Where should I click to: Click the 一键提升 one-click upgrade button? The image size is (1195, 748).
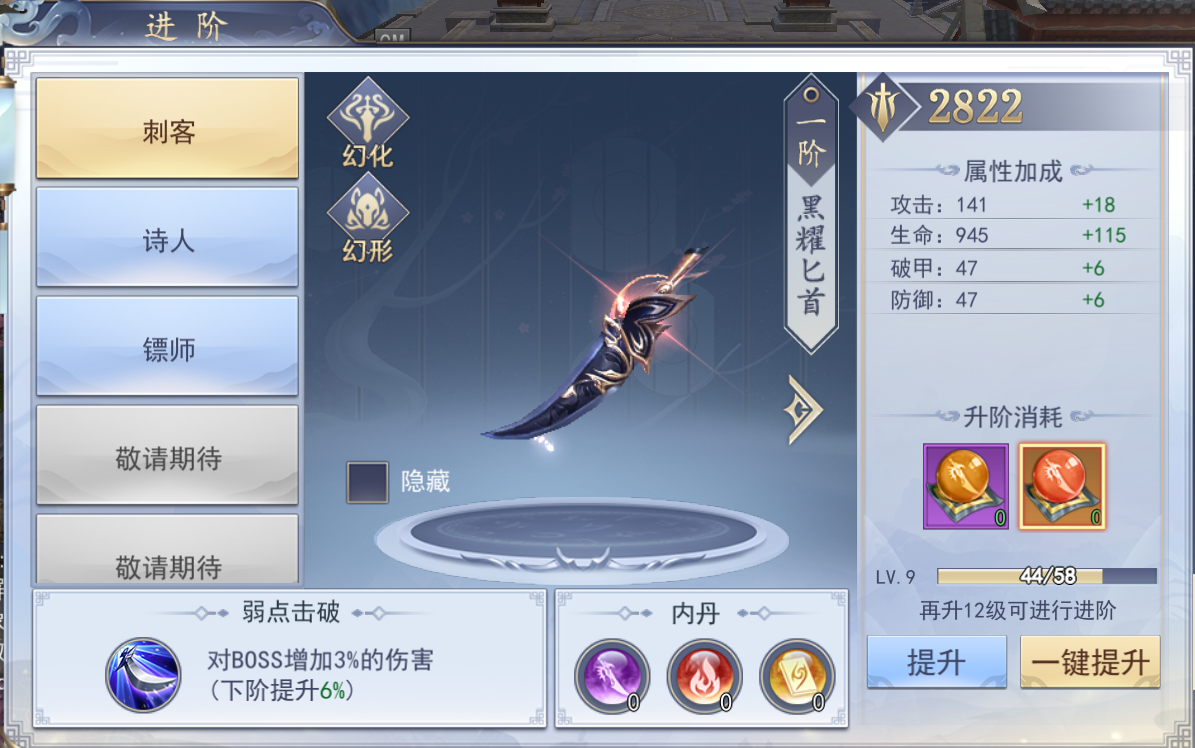point(1090,662)
